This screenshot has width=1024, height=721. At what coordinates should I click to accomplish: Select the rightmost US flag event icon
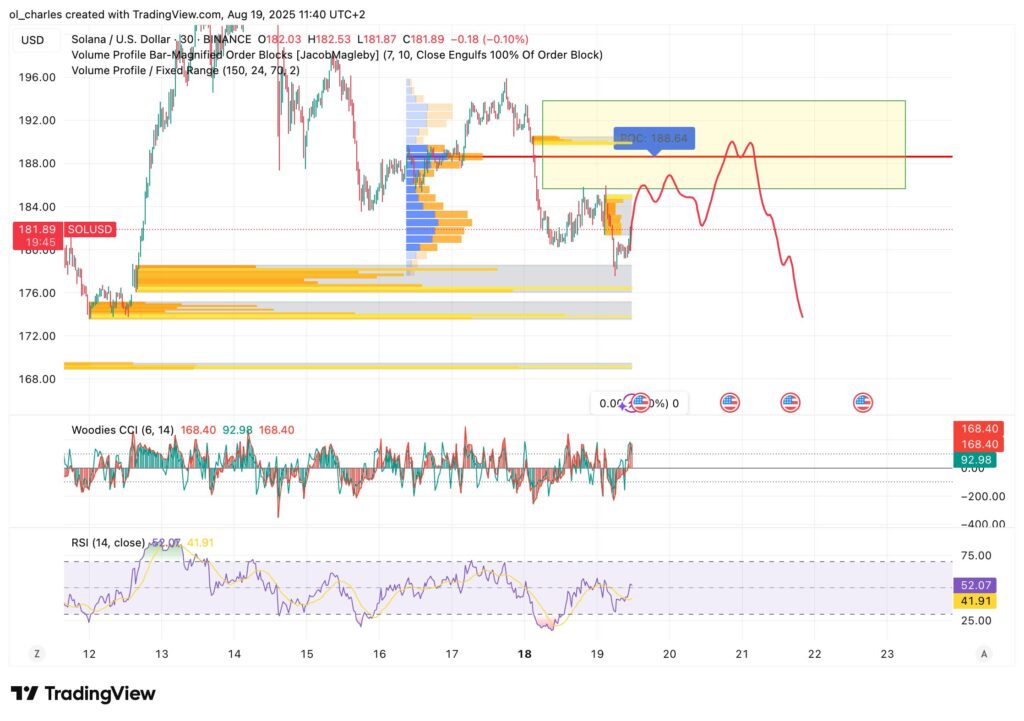point(863,403)
